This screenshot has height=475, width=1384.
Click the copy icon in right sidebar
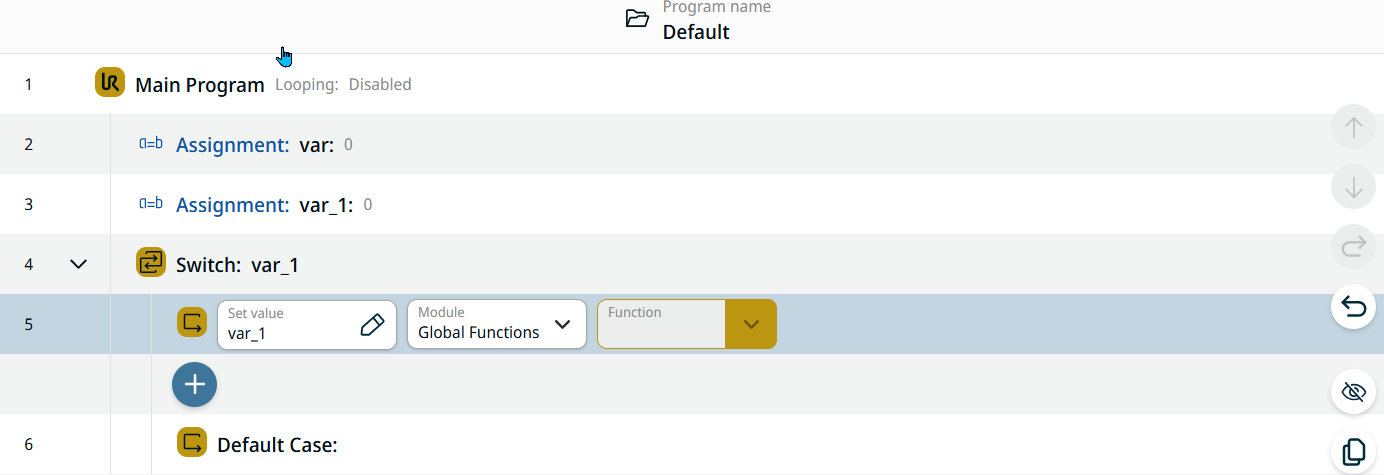tap(1353, 451)
